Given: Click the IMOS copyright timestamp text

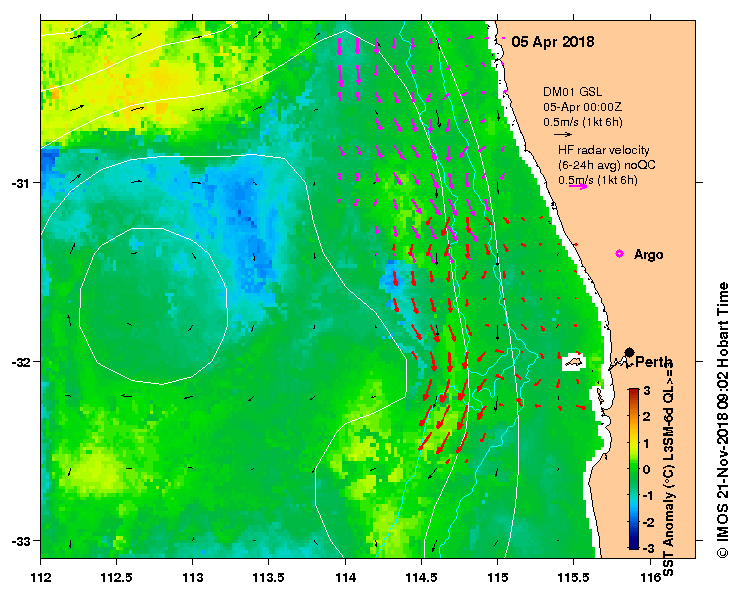Looking at the screenshot, I should tap(723, 420).
